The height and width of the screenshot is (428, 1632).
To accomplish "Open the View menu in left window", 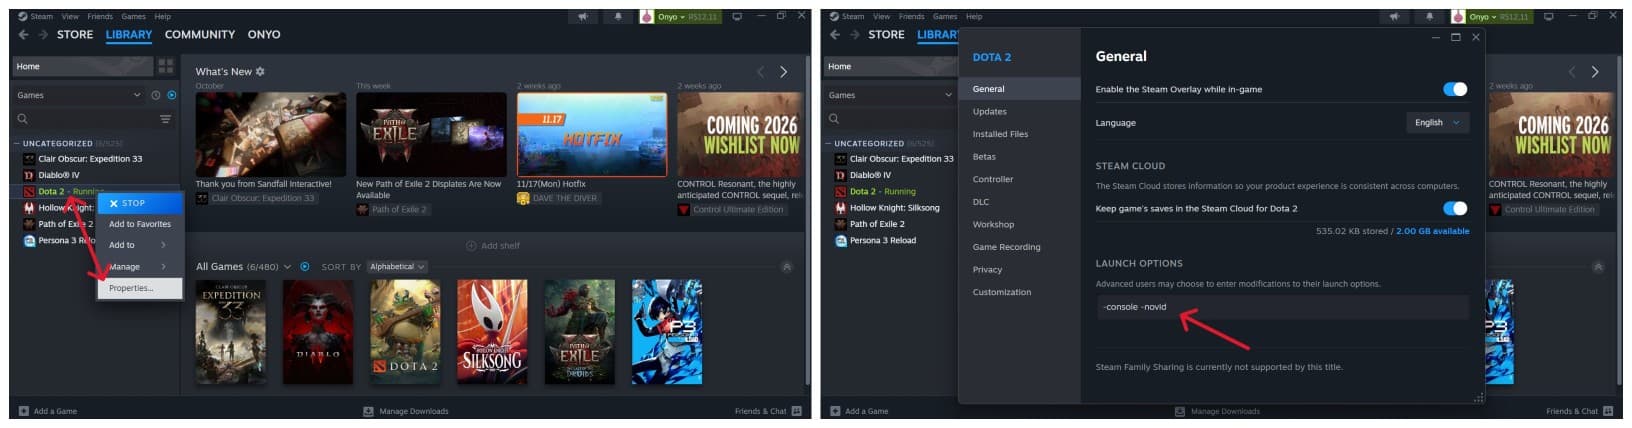I will tap(70, 16).
